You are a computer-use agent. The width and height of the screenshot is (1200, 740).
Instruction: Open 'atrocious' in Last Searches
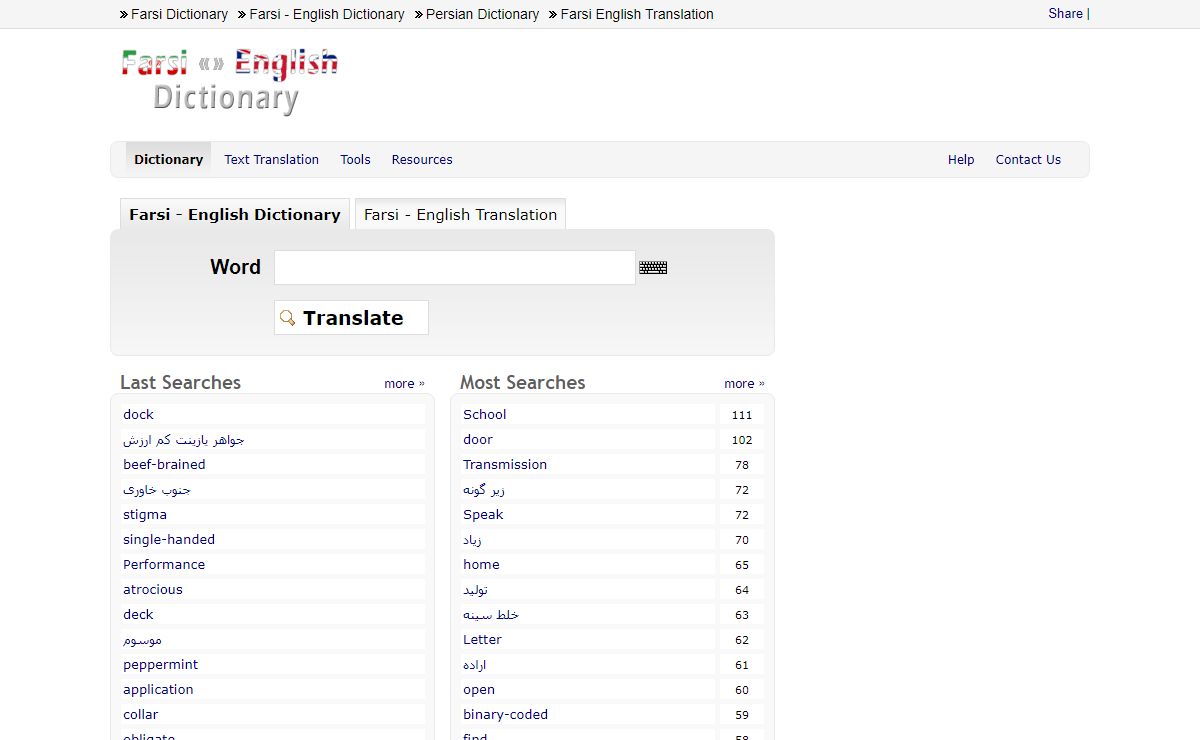pyautogui.click(x=153, y=589)
